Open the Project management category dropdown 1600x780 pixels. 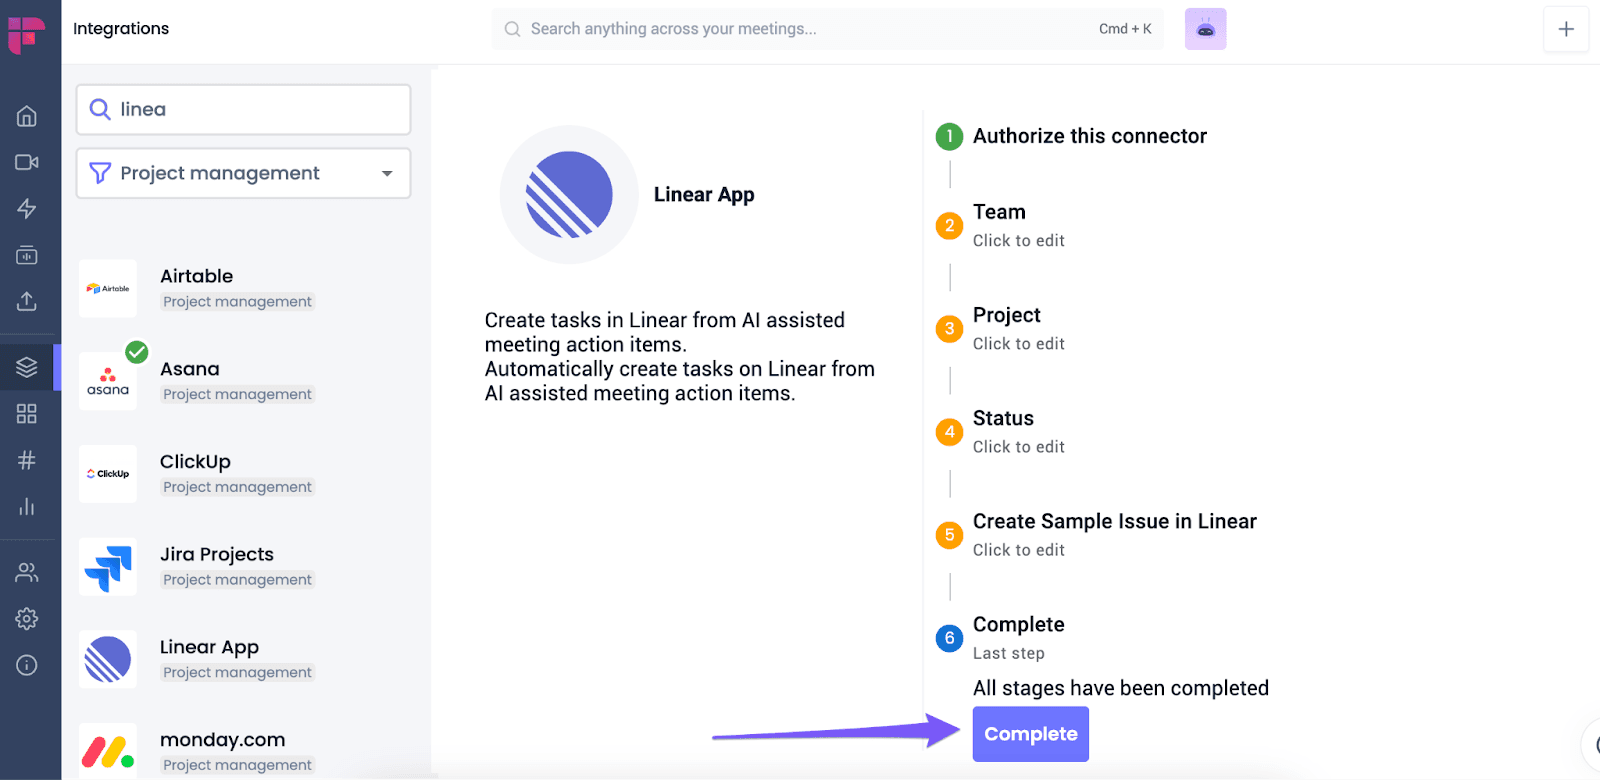point(243,173)
